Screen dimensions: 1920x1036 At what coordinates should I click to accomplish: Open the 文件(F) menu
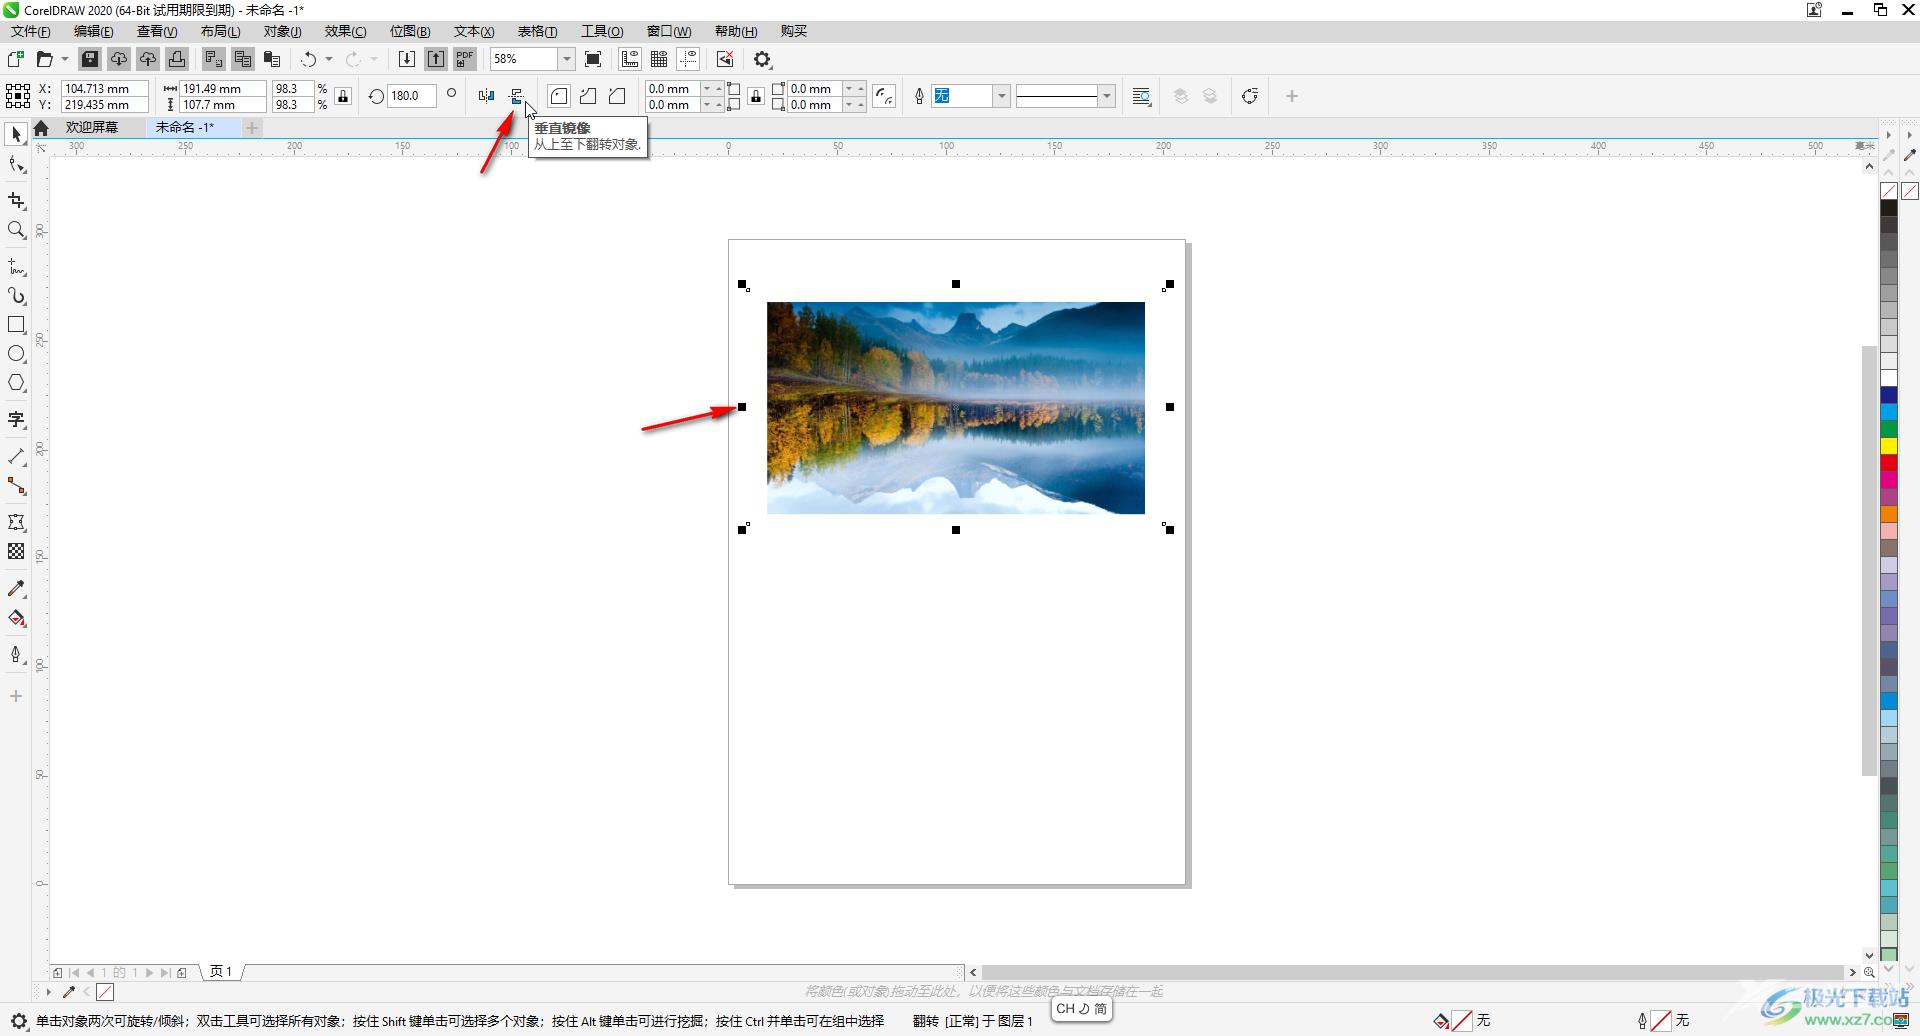[x=31, y=31]
